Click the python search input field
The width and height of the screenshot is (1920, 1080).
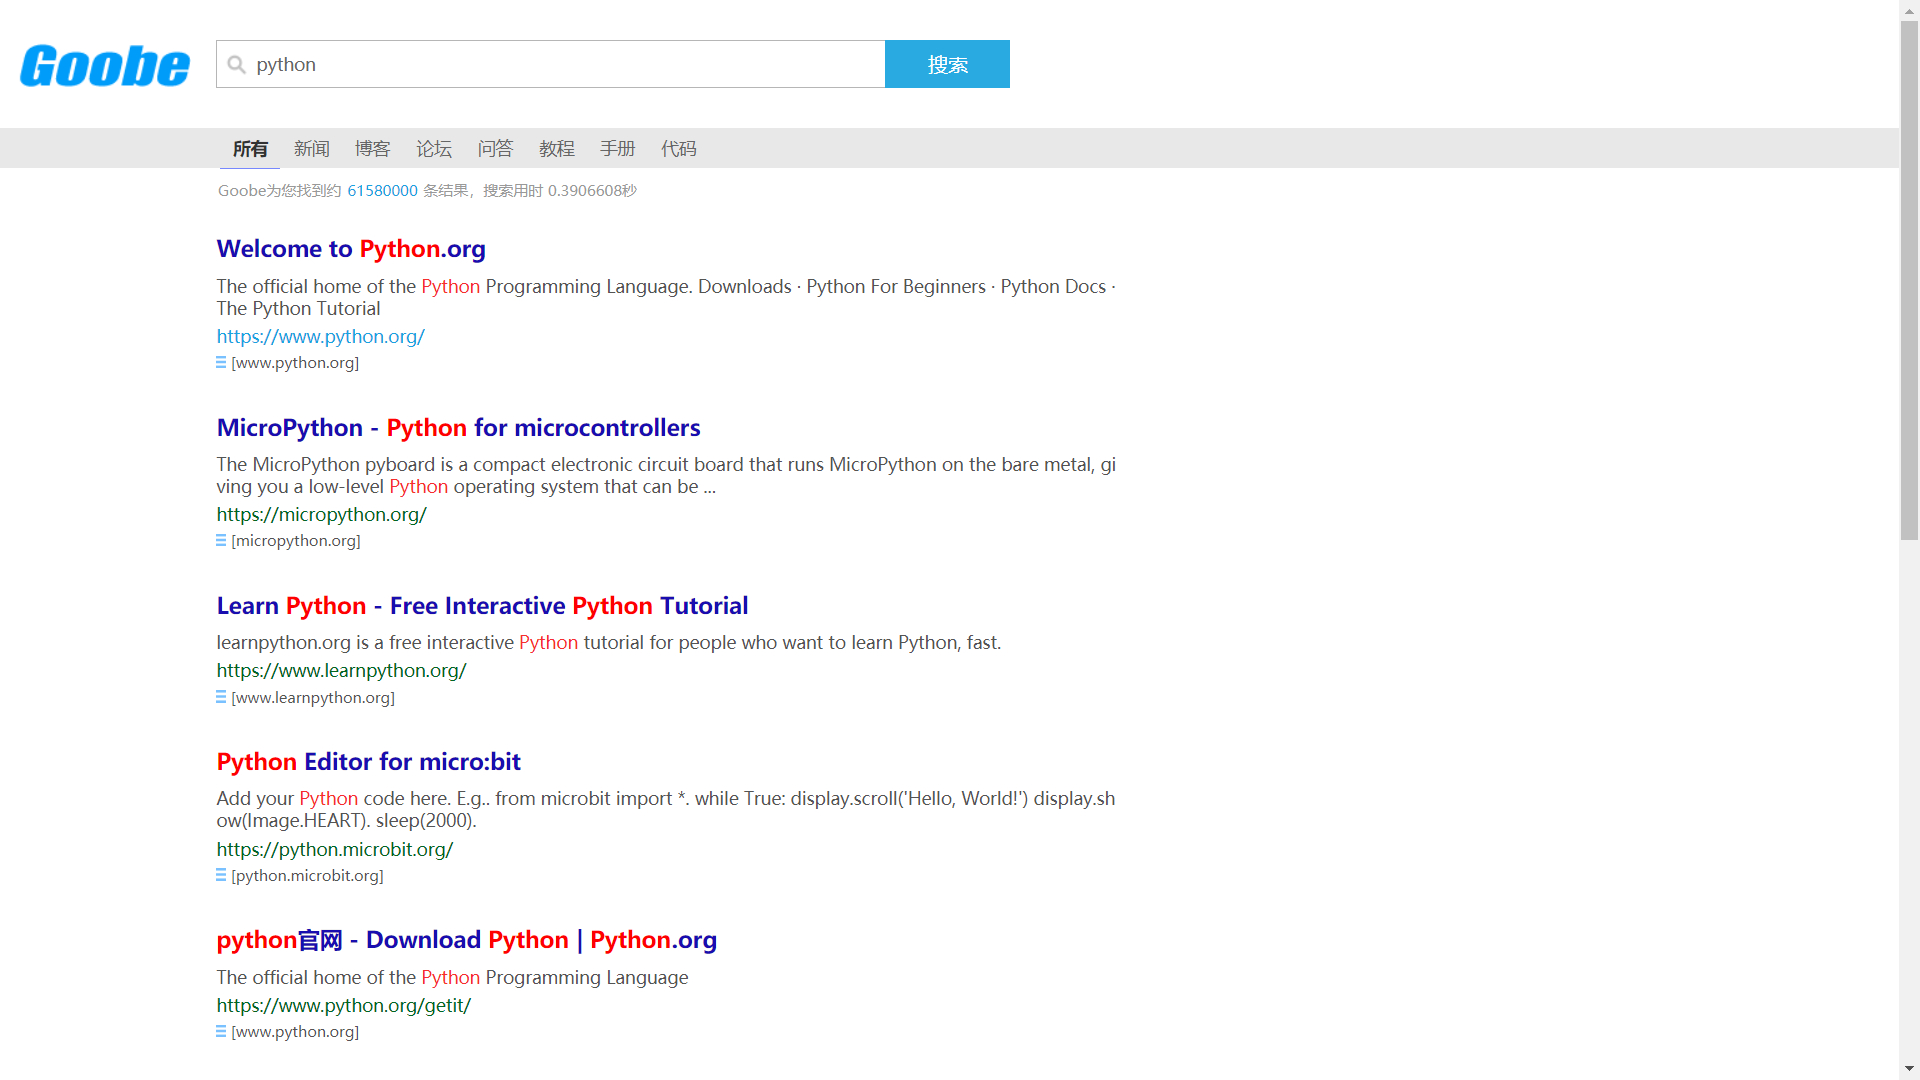(x=551, y=64)
